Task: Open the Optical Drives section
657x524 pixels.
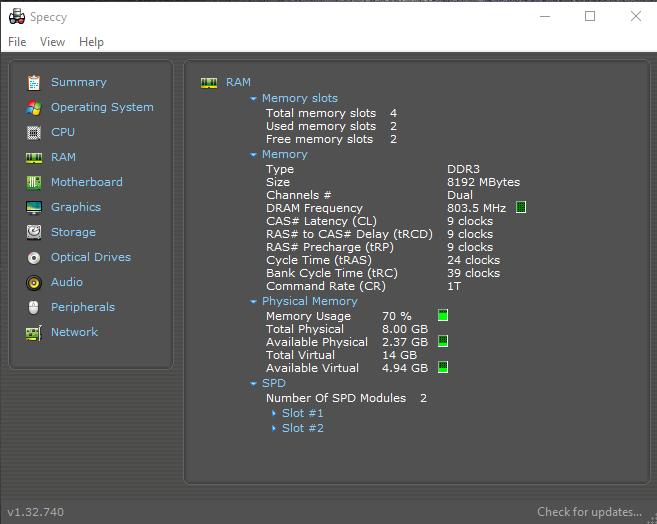Action: pos(91,257)
